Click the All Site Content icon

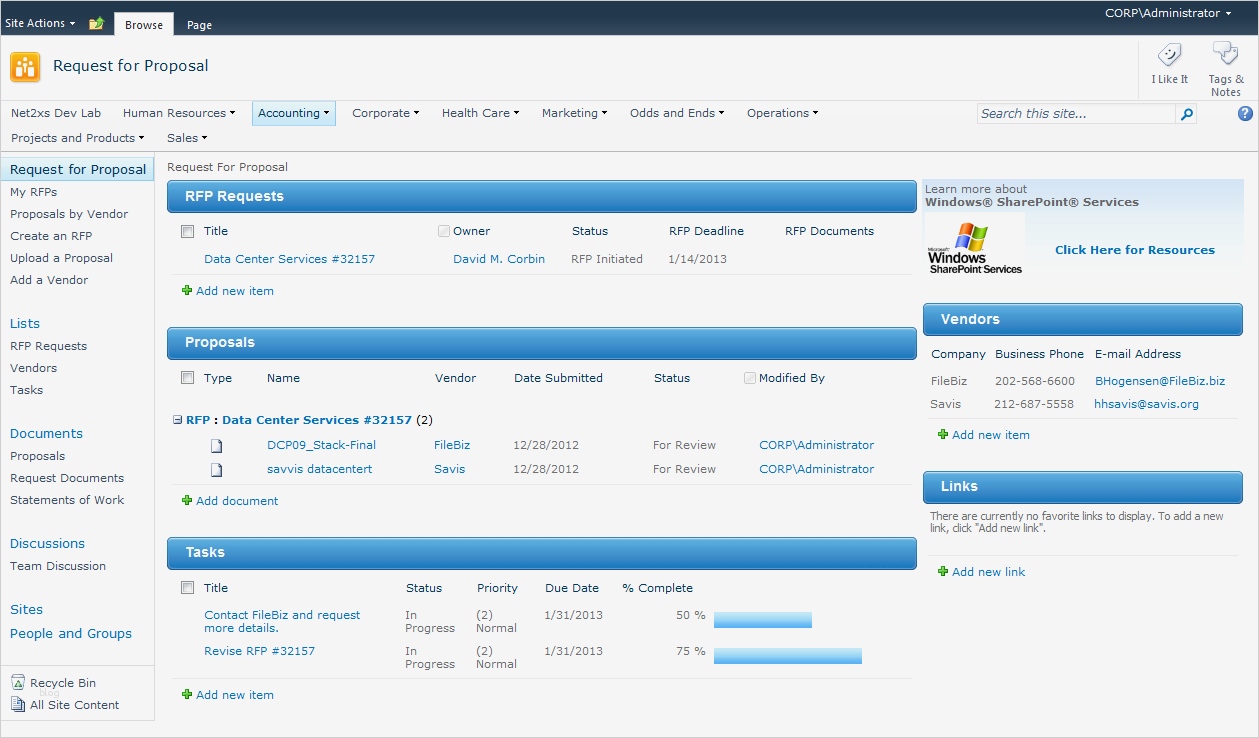tap(17, 704)
